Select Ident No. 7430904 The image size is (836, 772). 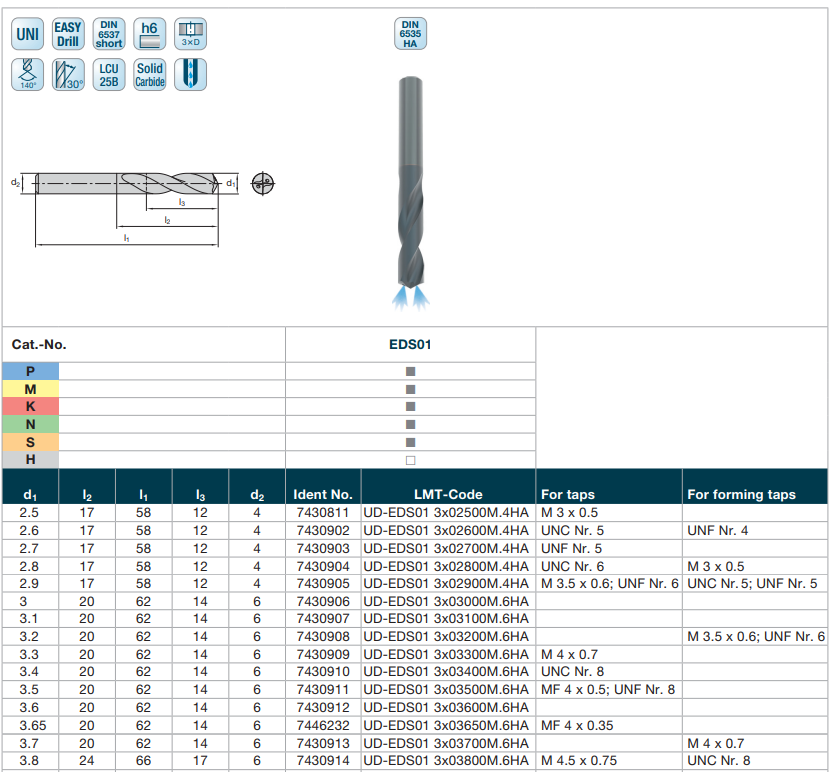pyautogui.click(x=323, y=566)
